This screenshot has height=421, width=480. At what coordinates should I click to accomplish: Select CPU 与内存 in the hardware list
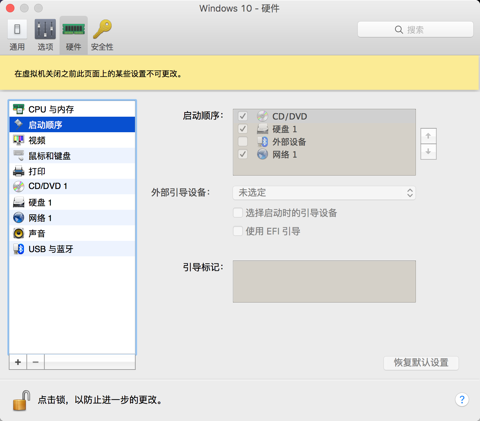coord(72,109)
